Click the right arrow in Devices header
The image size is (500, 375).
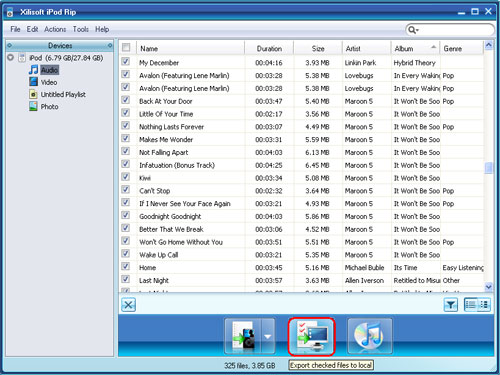110,45
